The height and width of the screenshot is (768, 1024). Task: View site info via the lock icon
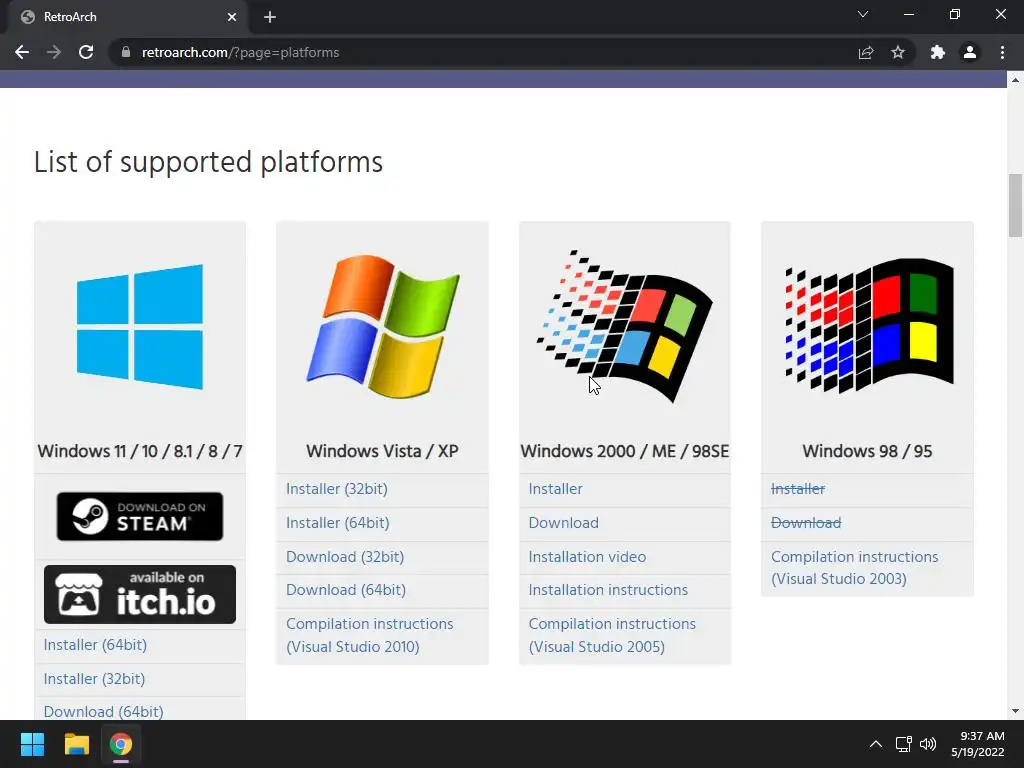[126, 52]
